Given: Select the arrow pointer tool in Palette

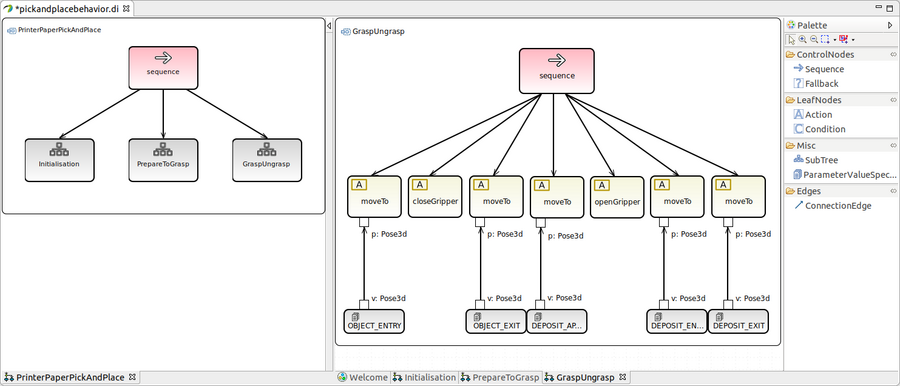Looking at the screenshot, I should coord(792,40).
